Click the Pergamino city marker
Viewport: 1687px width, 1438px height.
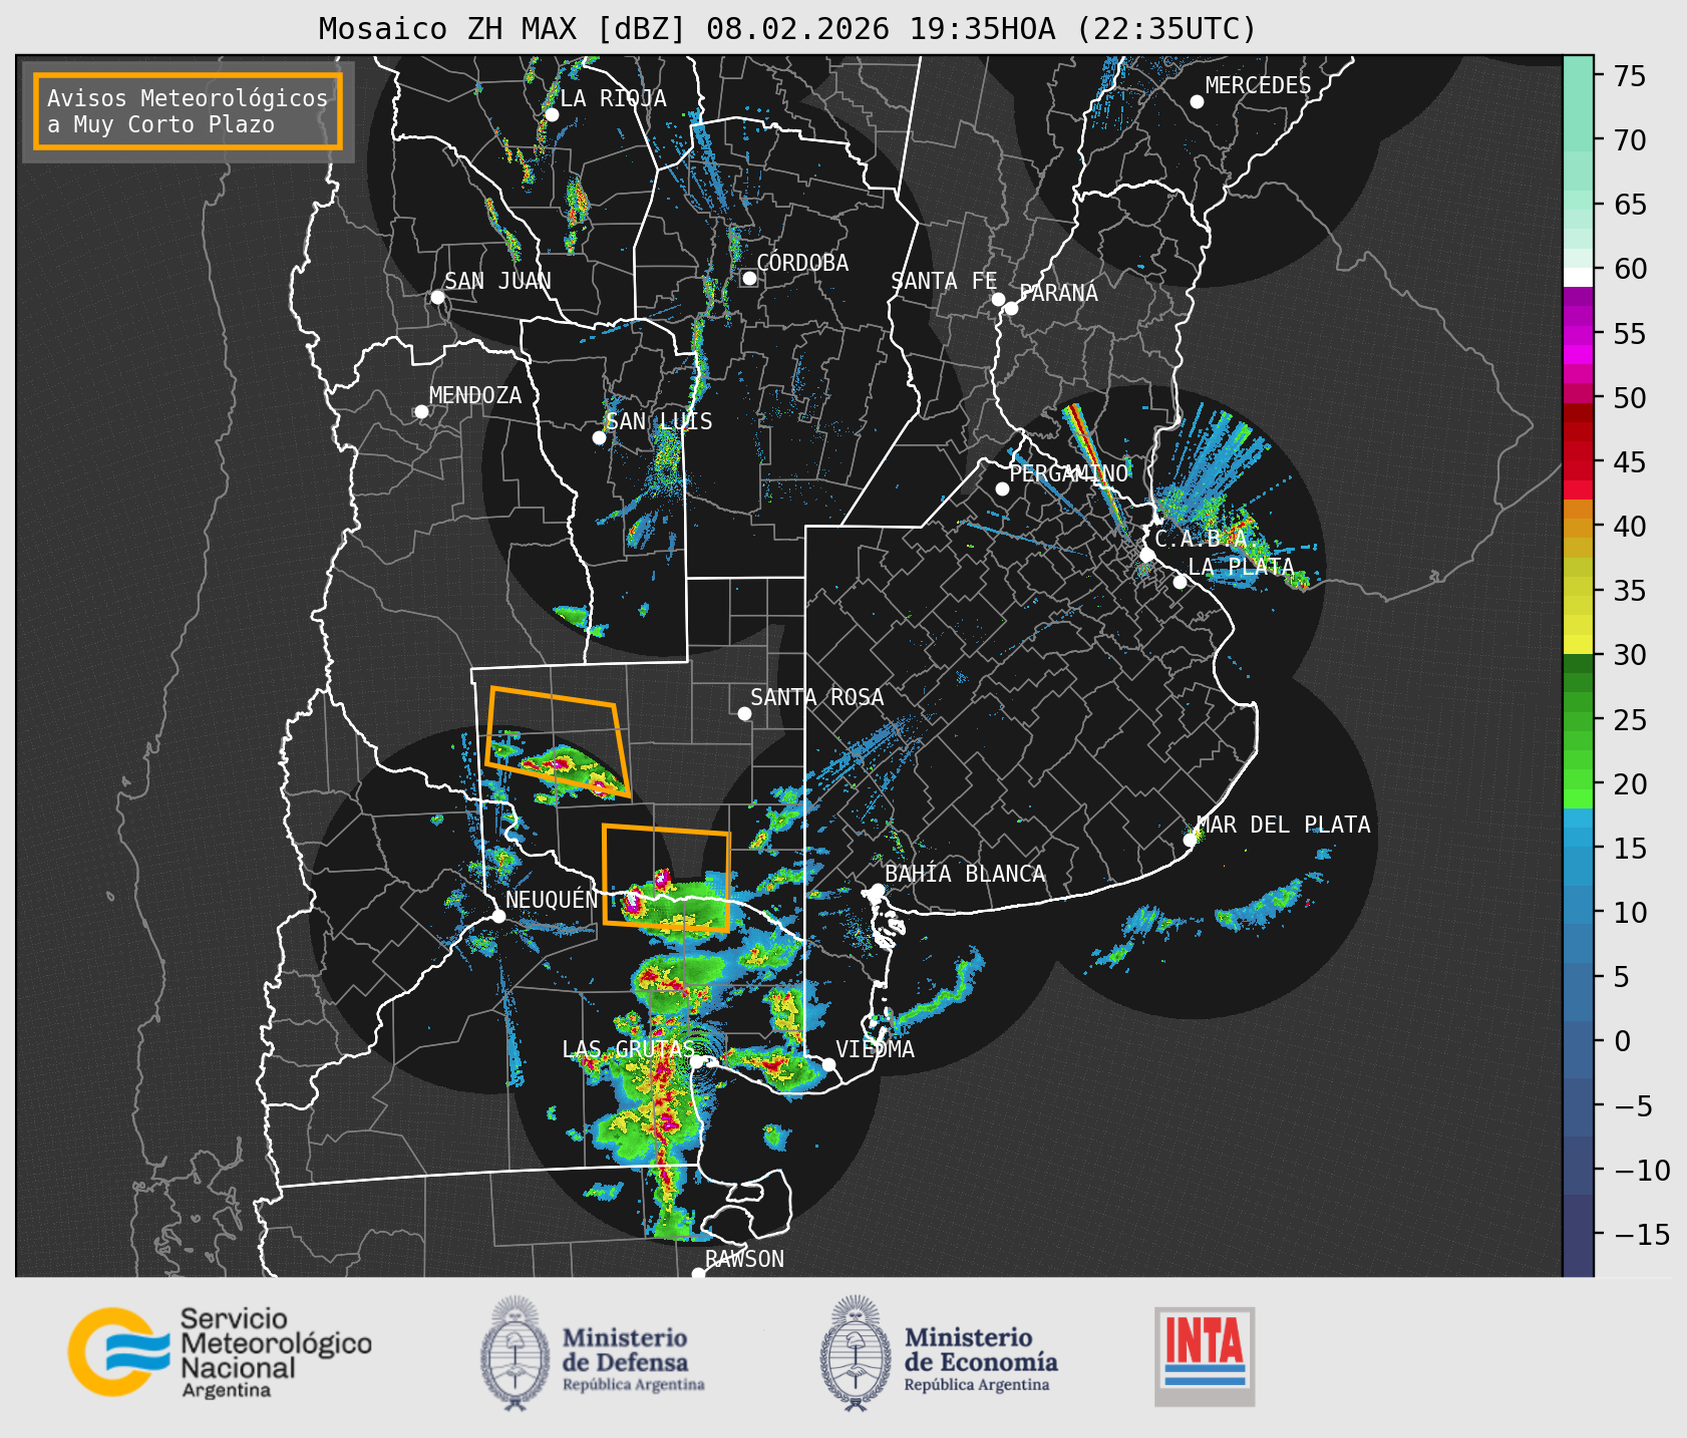tap(1002, 489)
